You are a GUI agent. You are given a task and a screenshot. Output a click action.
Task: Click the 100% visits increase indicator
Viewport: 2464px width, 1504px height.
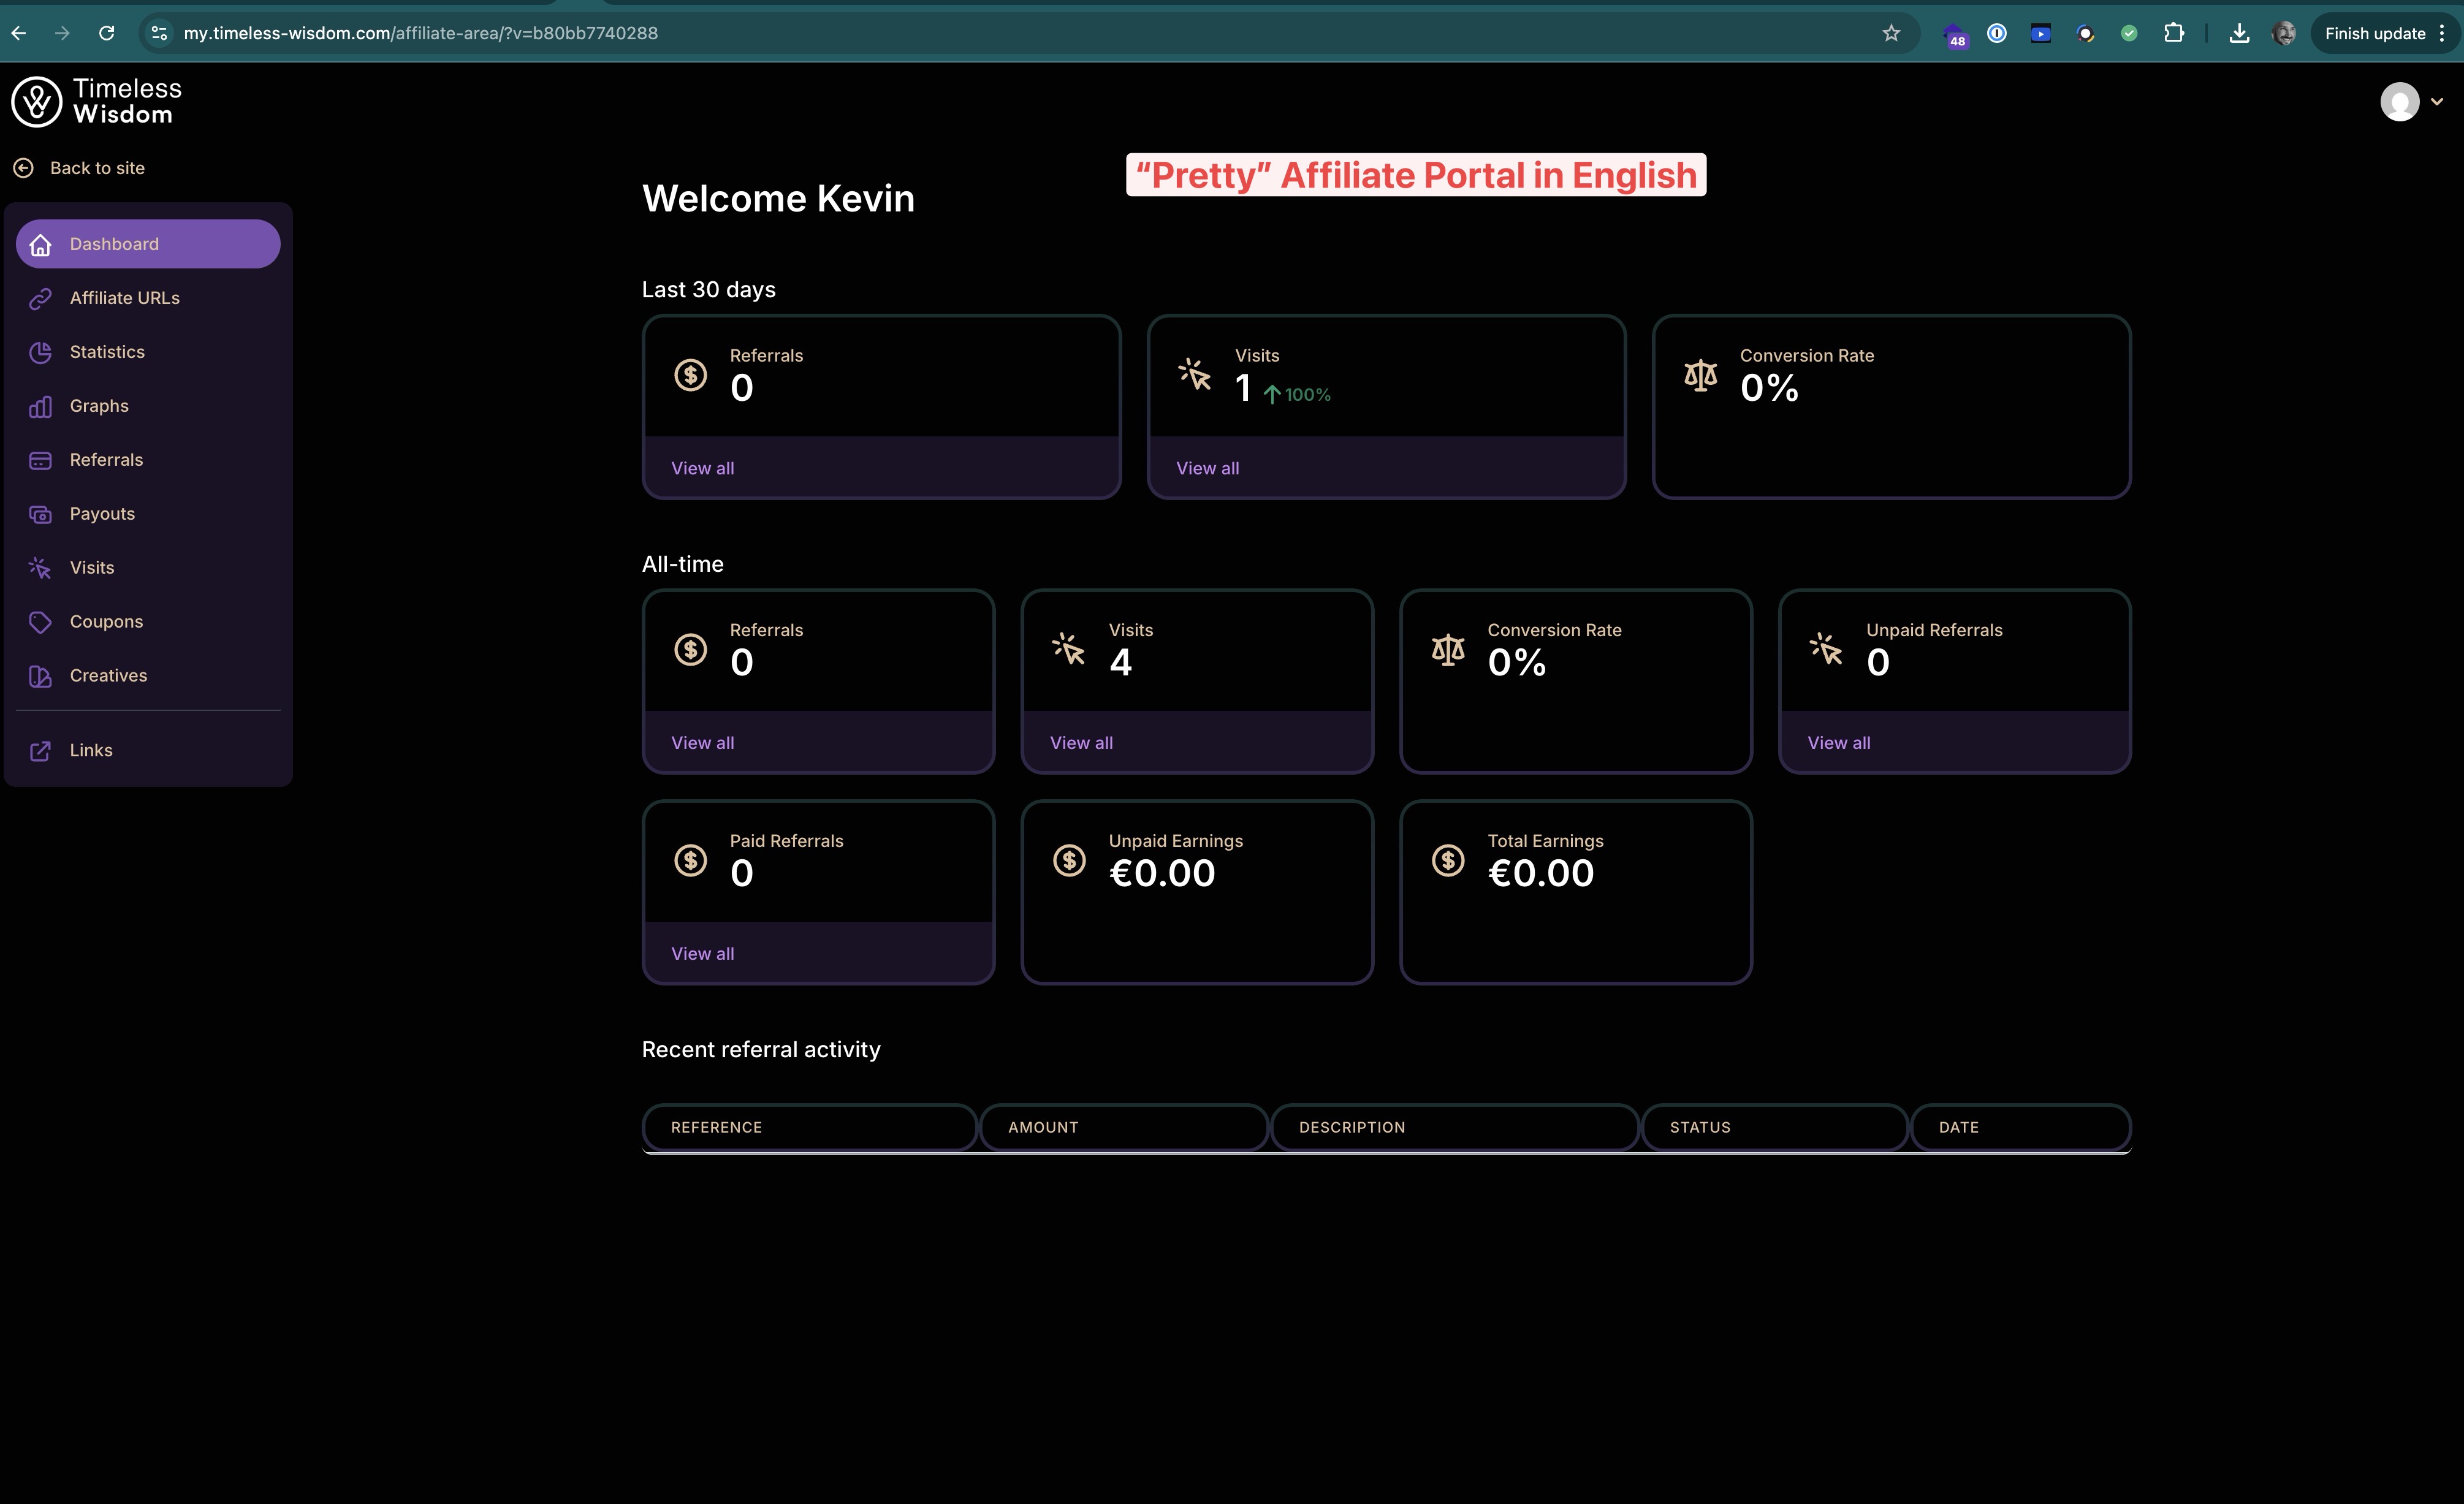point(1297,395)
